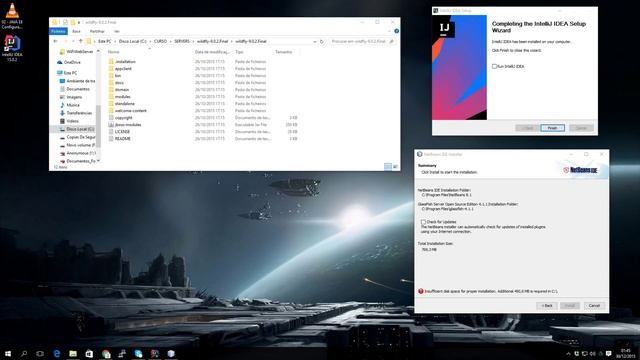The width and height of the screenshot is (640, 360).
Task: Open the Ver ribbon tab
Action: (x=117, y=31)
